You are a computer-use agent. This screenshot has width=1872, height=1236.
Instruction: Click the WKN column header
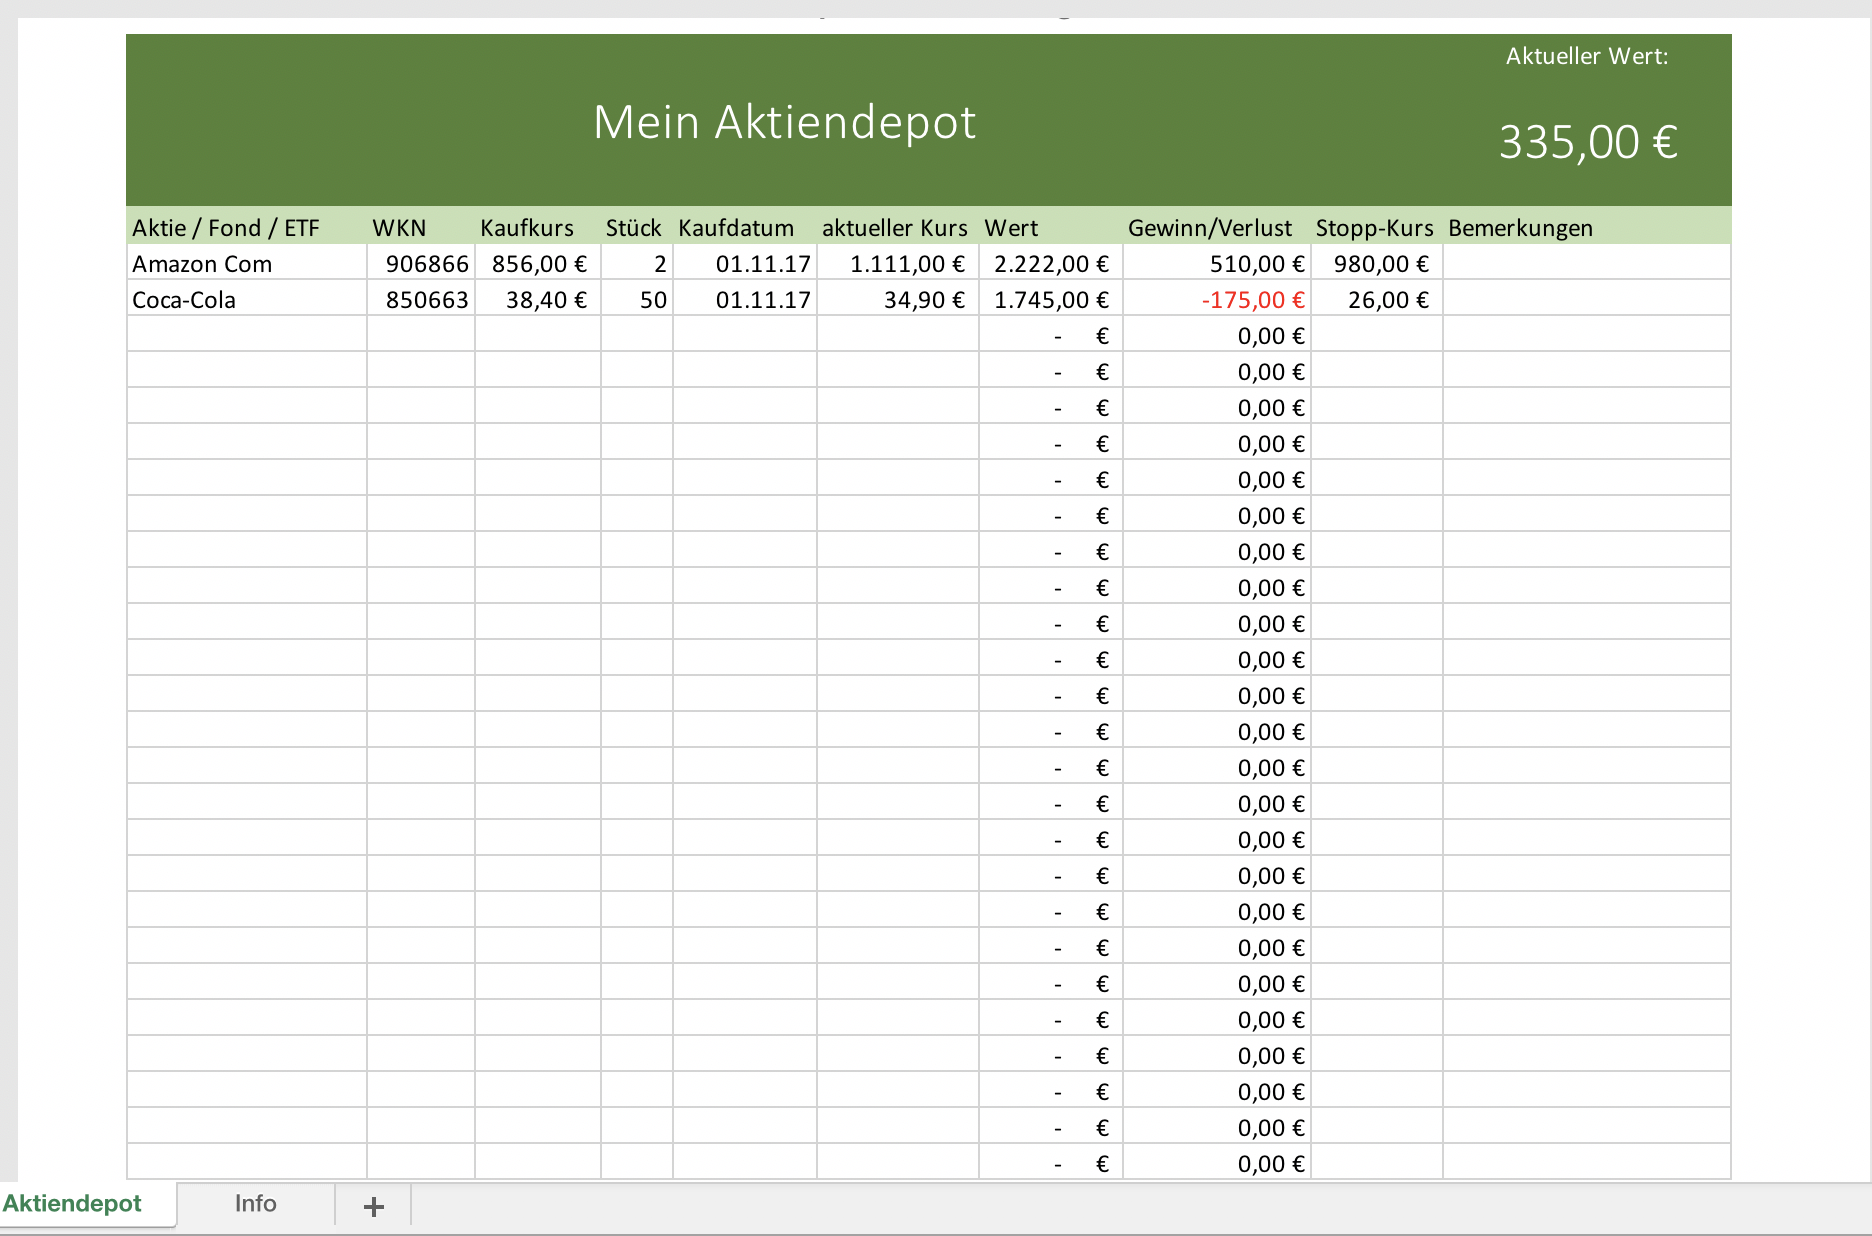point(400,228)
